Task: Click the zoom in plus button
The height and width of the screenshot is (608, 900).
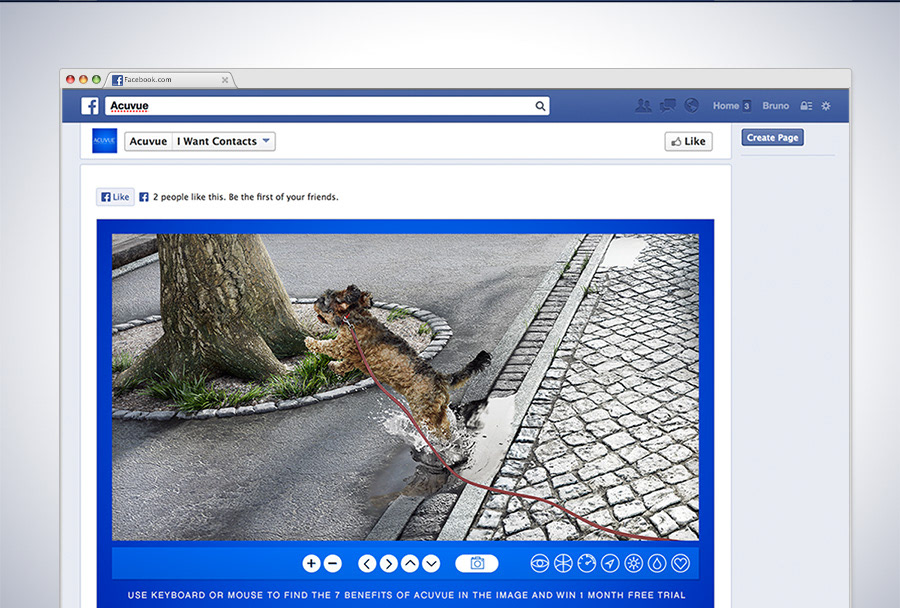Action: pos(311,564)
